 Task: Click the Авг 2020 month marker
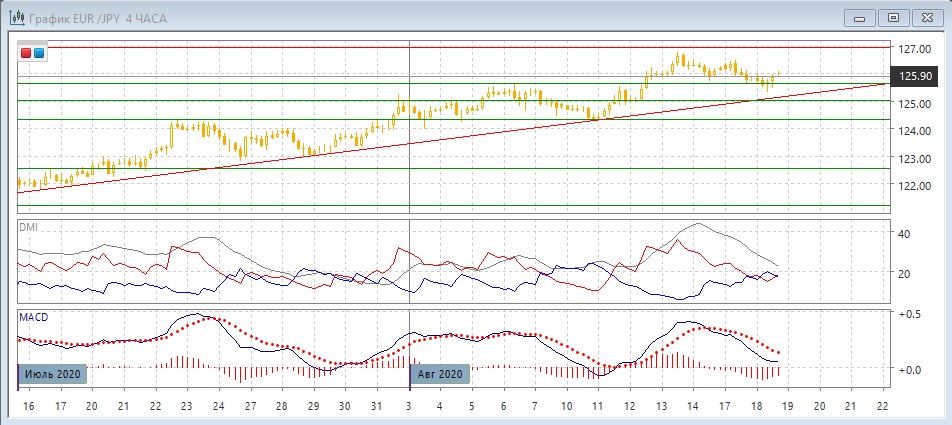440,374
